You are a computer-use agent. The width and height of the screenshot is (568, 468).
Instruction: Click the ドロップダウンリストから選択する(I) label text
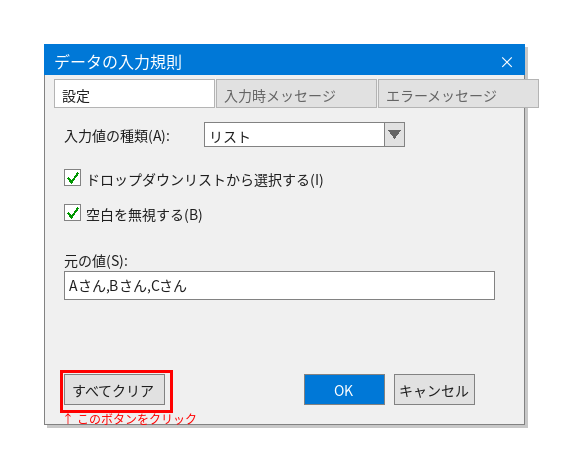coord(205,180)
